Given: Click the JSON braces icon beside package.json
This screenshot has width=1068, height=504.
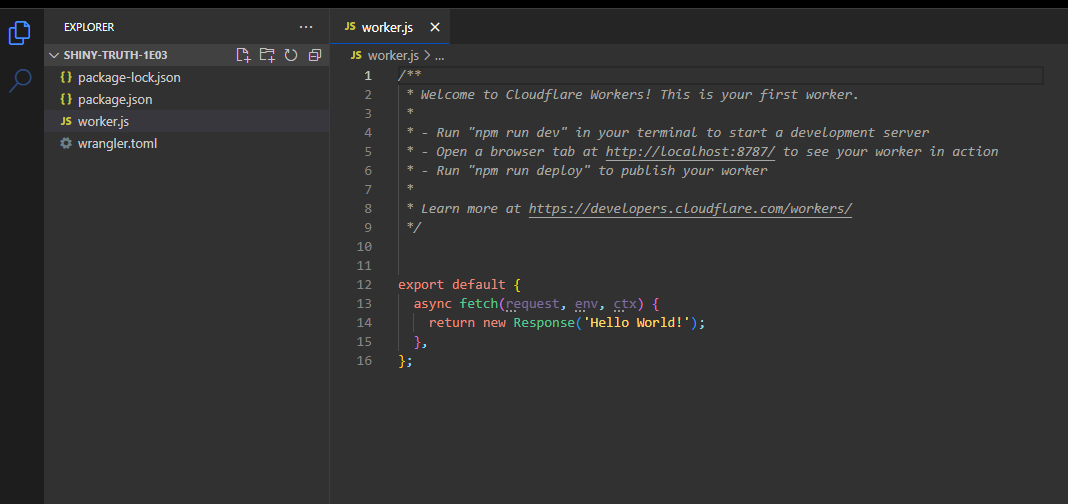Looking at the screenshot, I should (66, 99).
